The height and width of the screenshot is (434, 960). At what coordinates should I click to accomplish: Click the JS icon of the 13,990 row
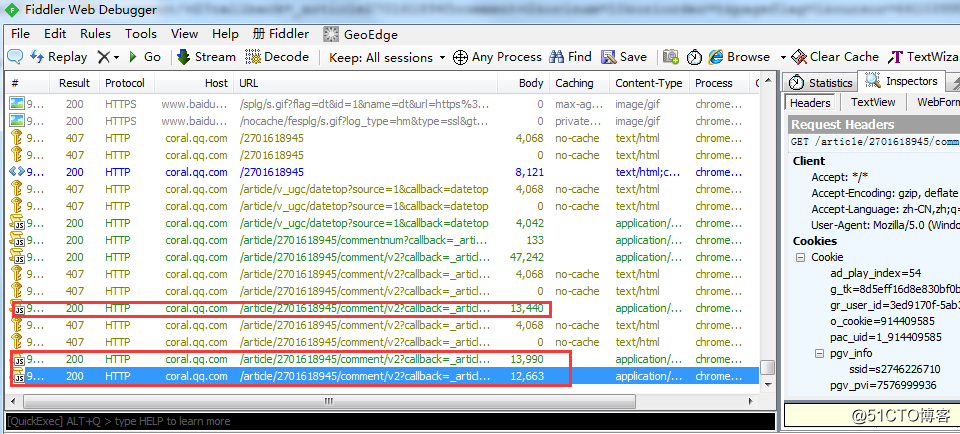17,359
